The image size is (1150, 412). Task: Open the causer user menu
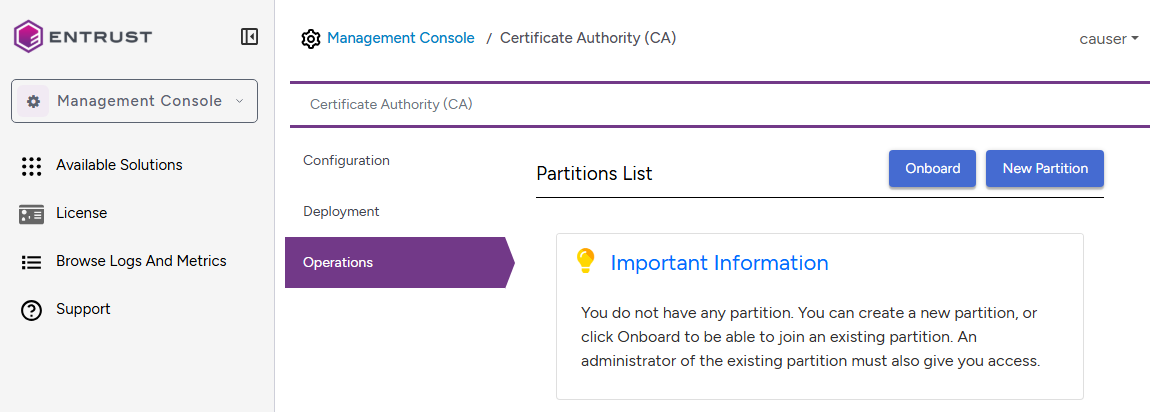1108,39
